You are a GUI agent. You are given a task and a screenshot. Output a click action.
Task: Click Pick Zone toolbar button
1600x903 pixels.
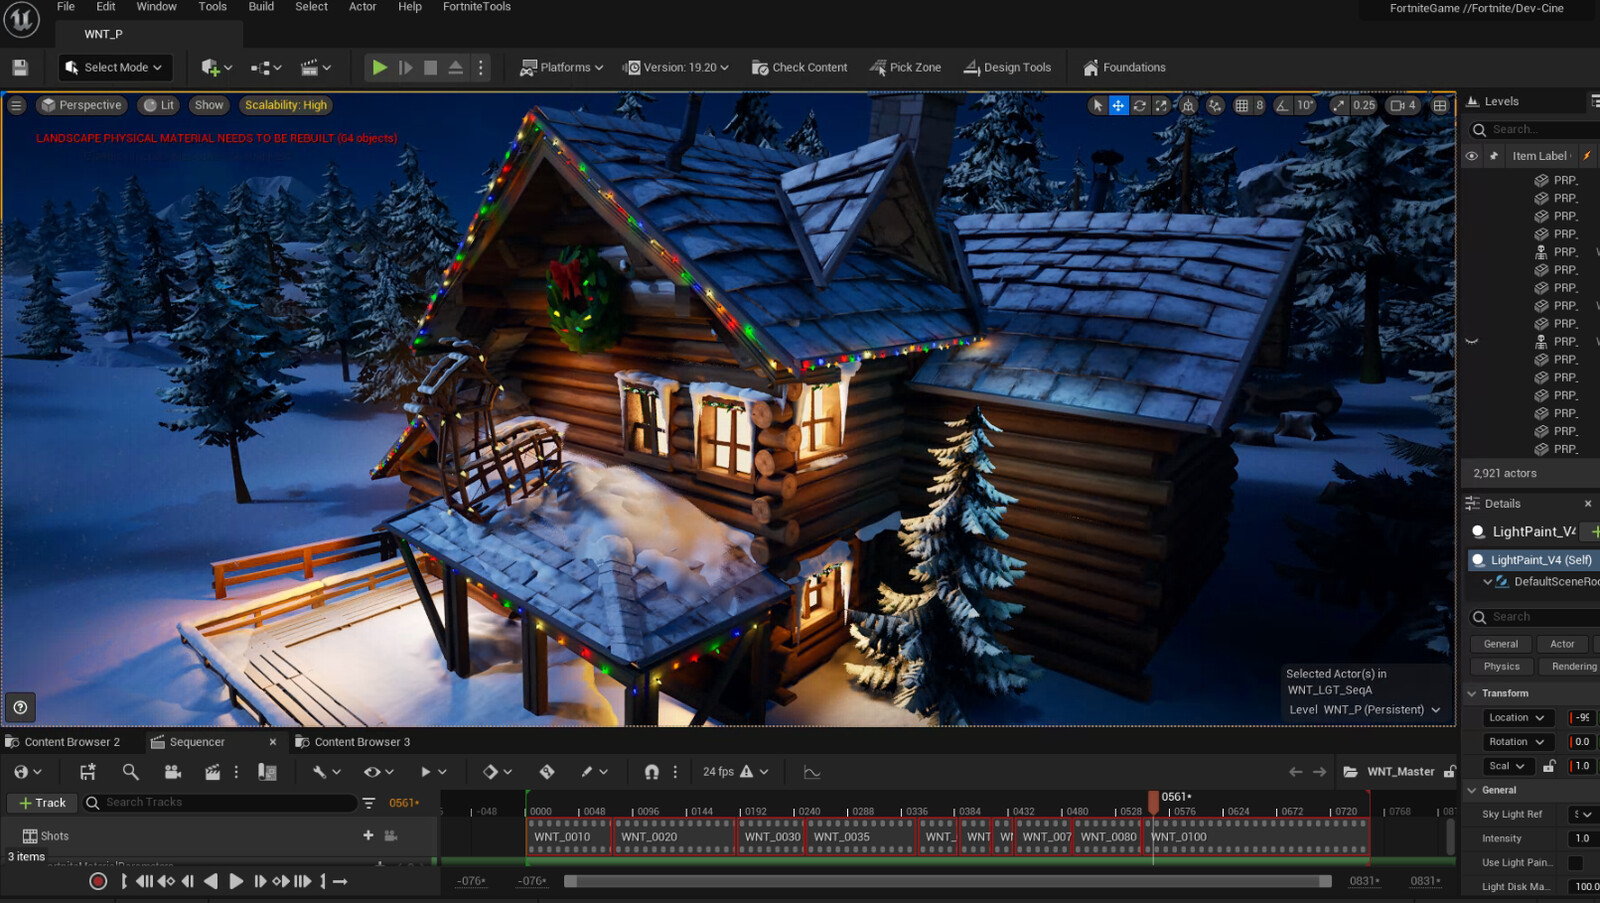point(906,67)
